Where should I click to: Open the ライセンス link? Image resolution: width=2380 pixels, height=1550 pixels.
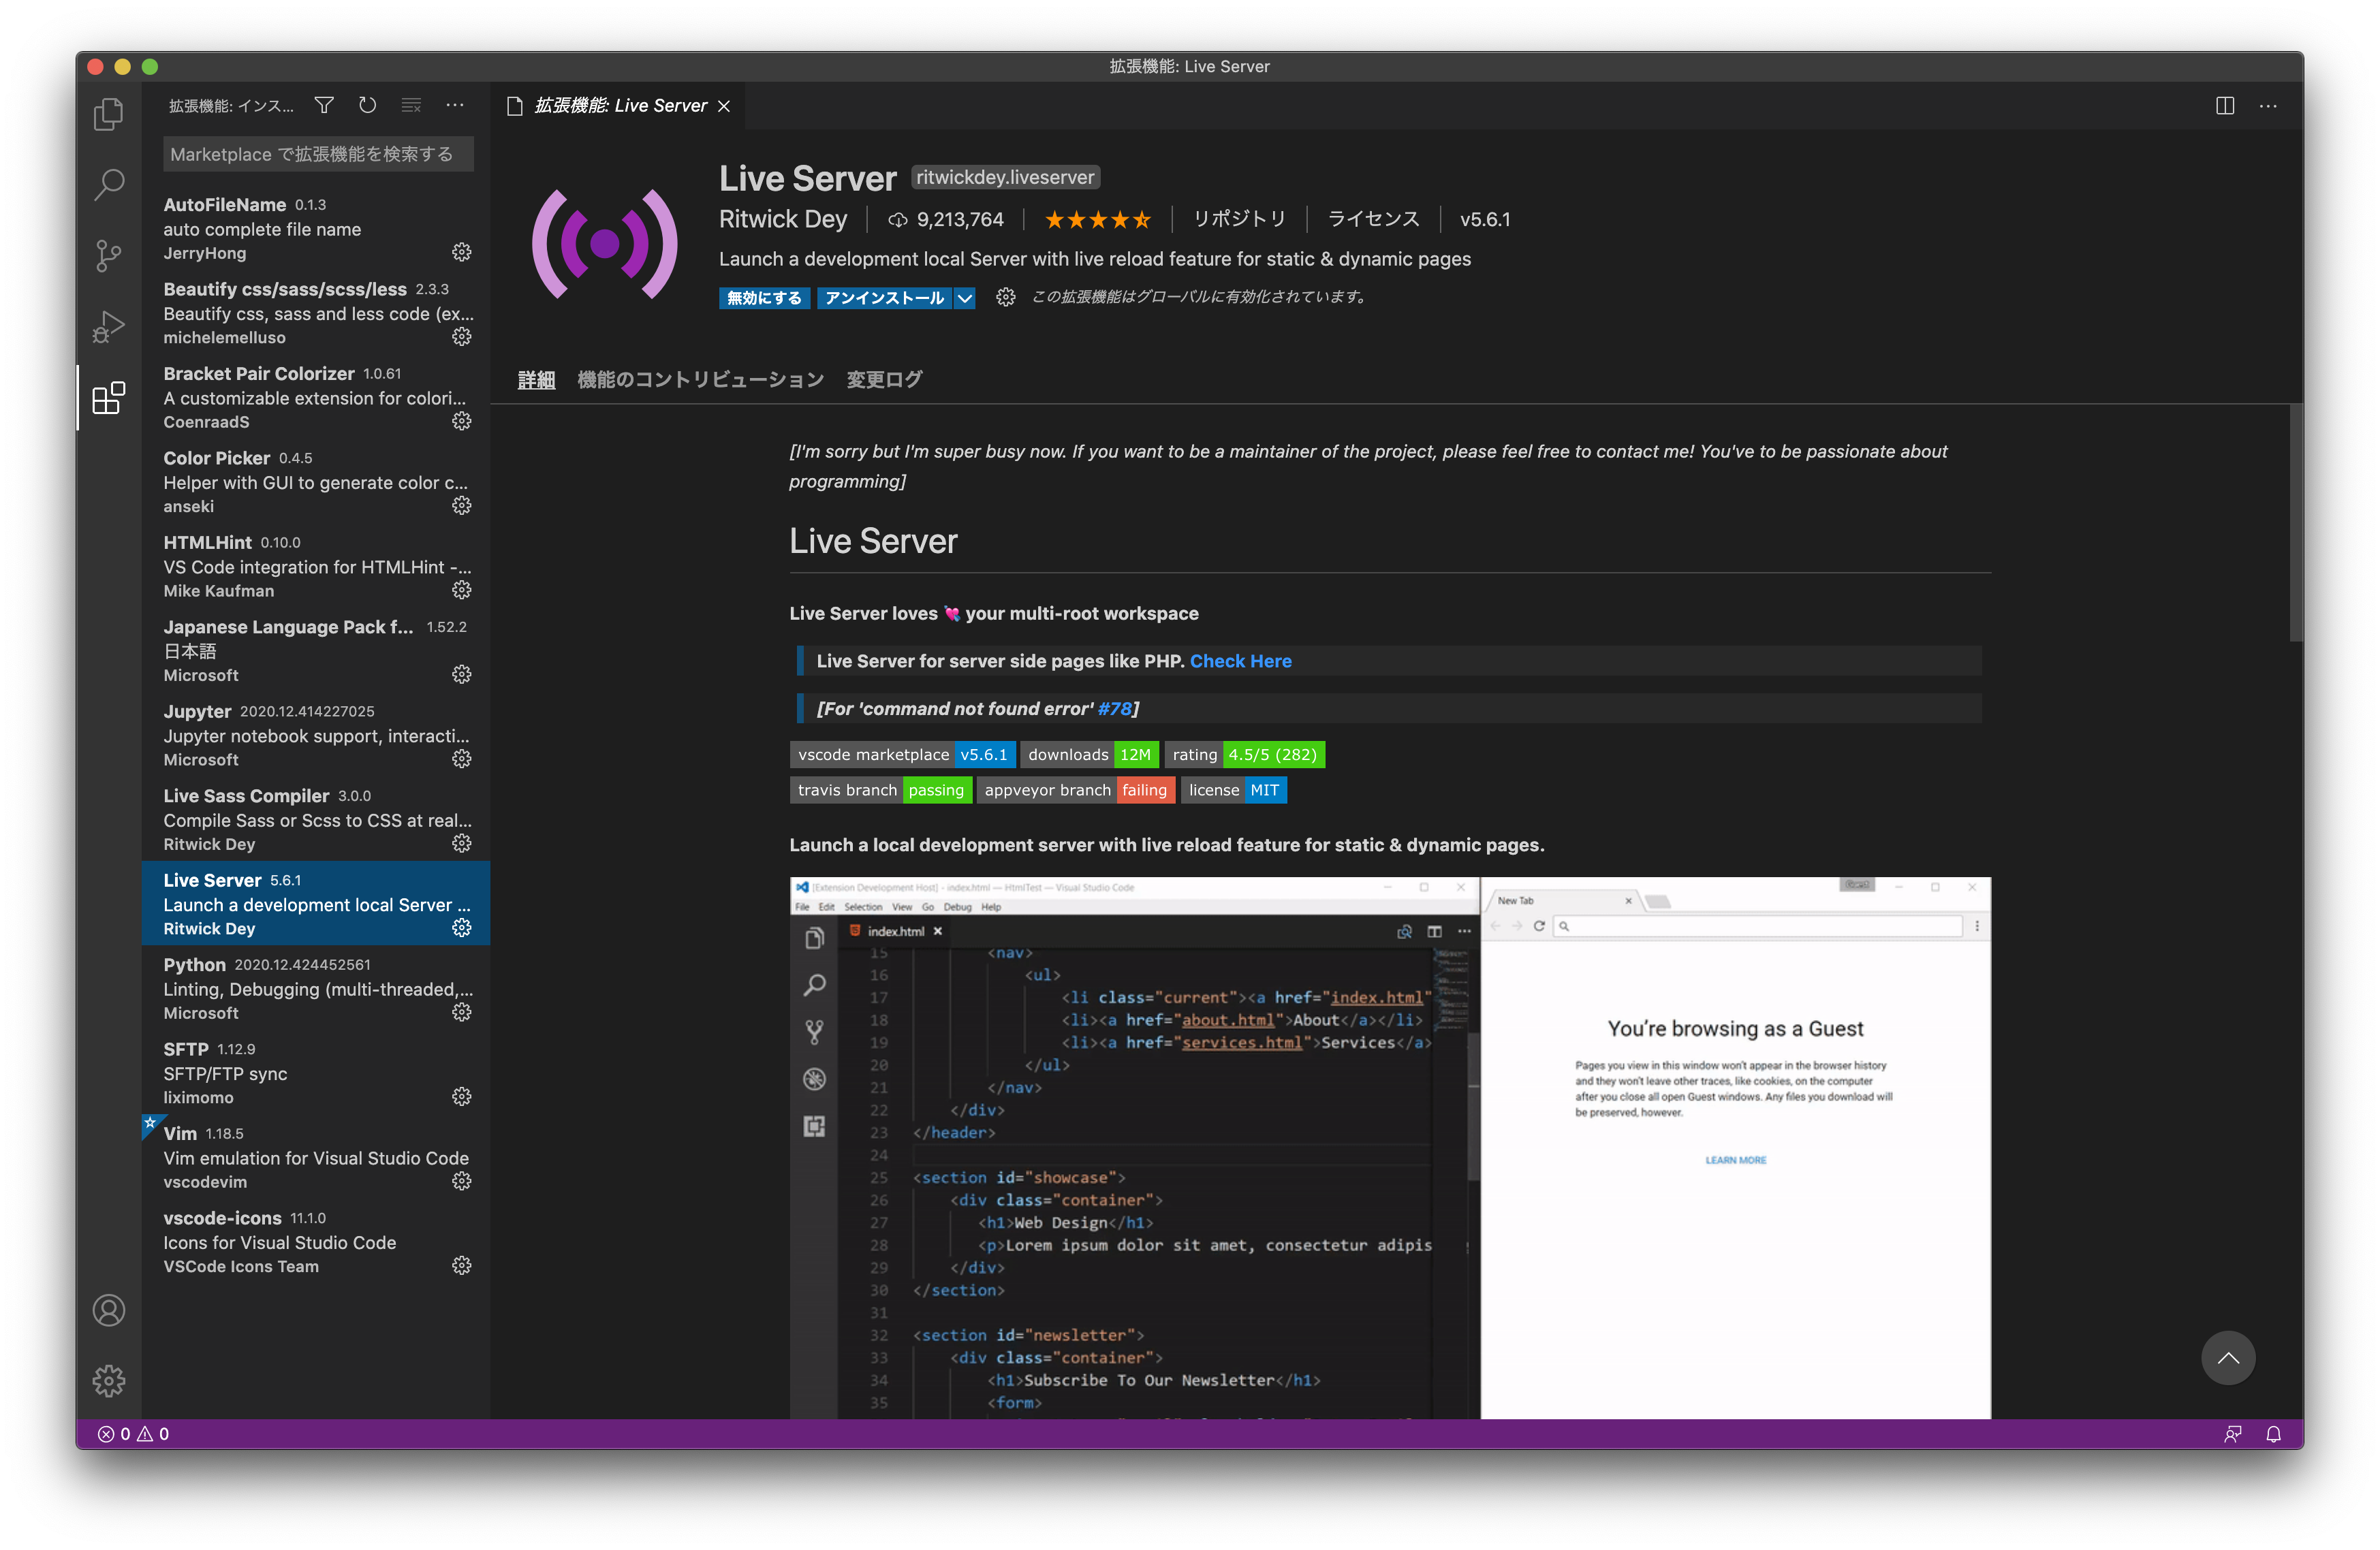pyautogui.click(x=1373, y=219)
